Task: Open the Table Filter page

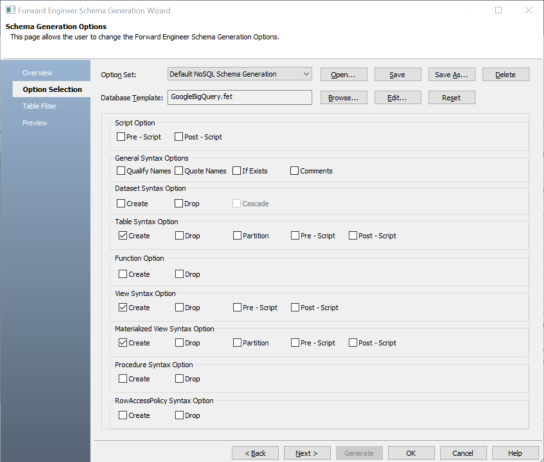Action: [39, 106]
